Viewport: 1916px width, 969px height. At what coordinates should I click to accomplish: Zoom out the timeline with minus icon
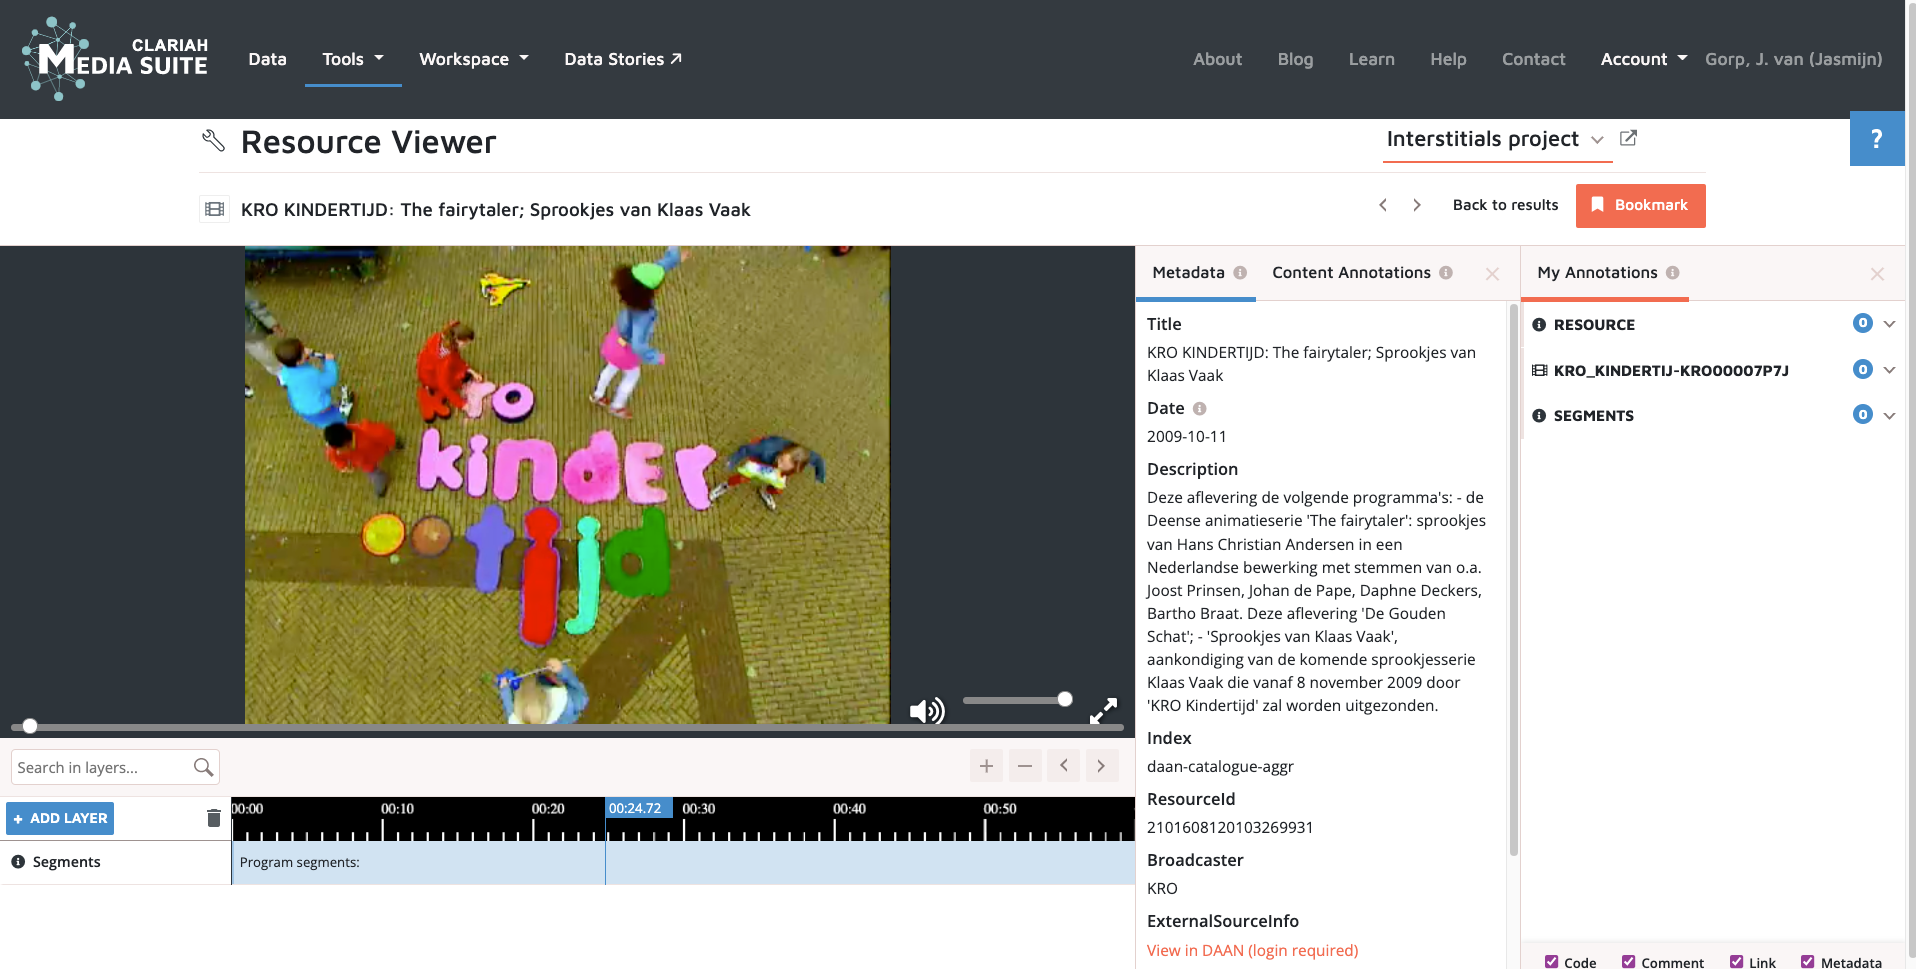(1025, 766)
